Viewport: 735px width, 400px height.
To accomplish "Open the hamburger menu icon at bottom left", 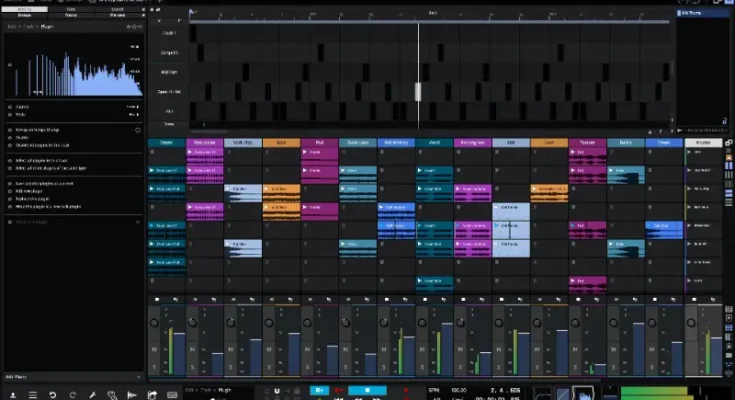I will click(x=32, y=394).
